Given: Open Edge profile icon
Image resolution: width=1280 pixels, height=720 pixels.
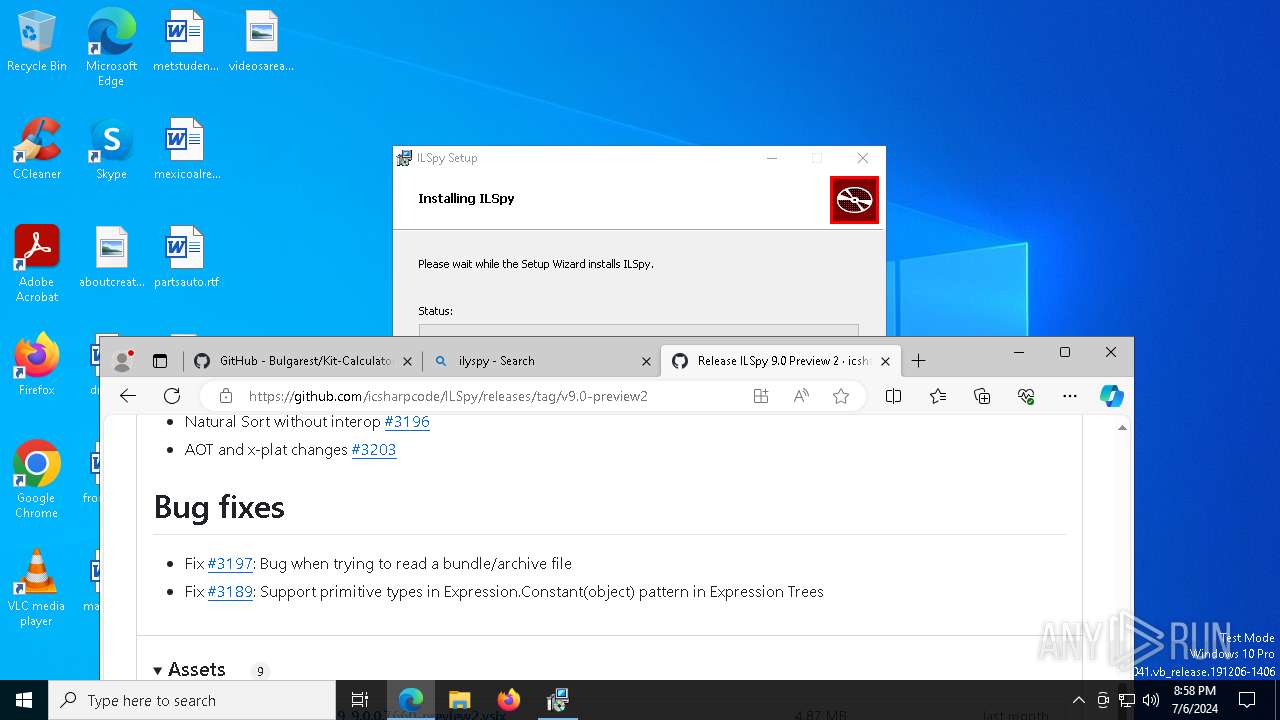Looking at the screenshot, I should coord(124,361).
